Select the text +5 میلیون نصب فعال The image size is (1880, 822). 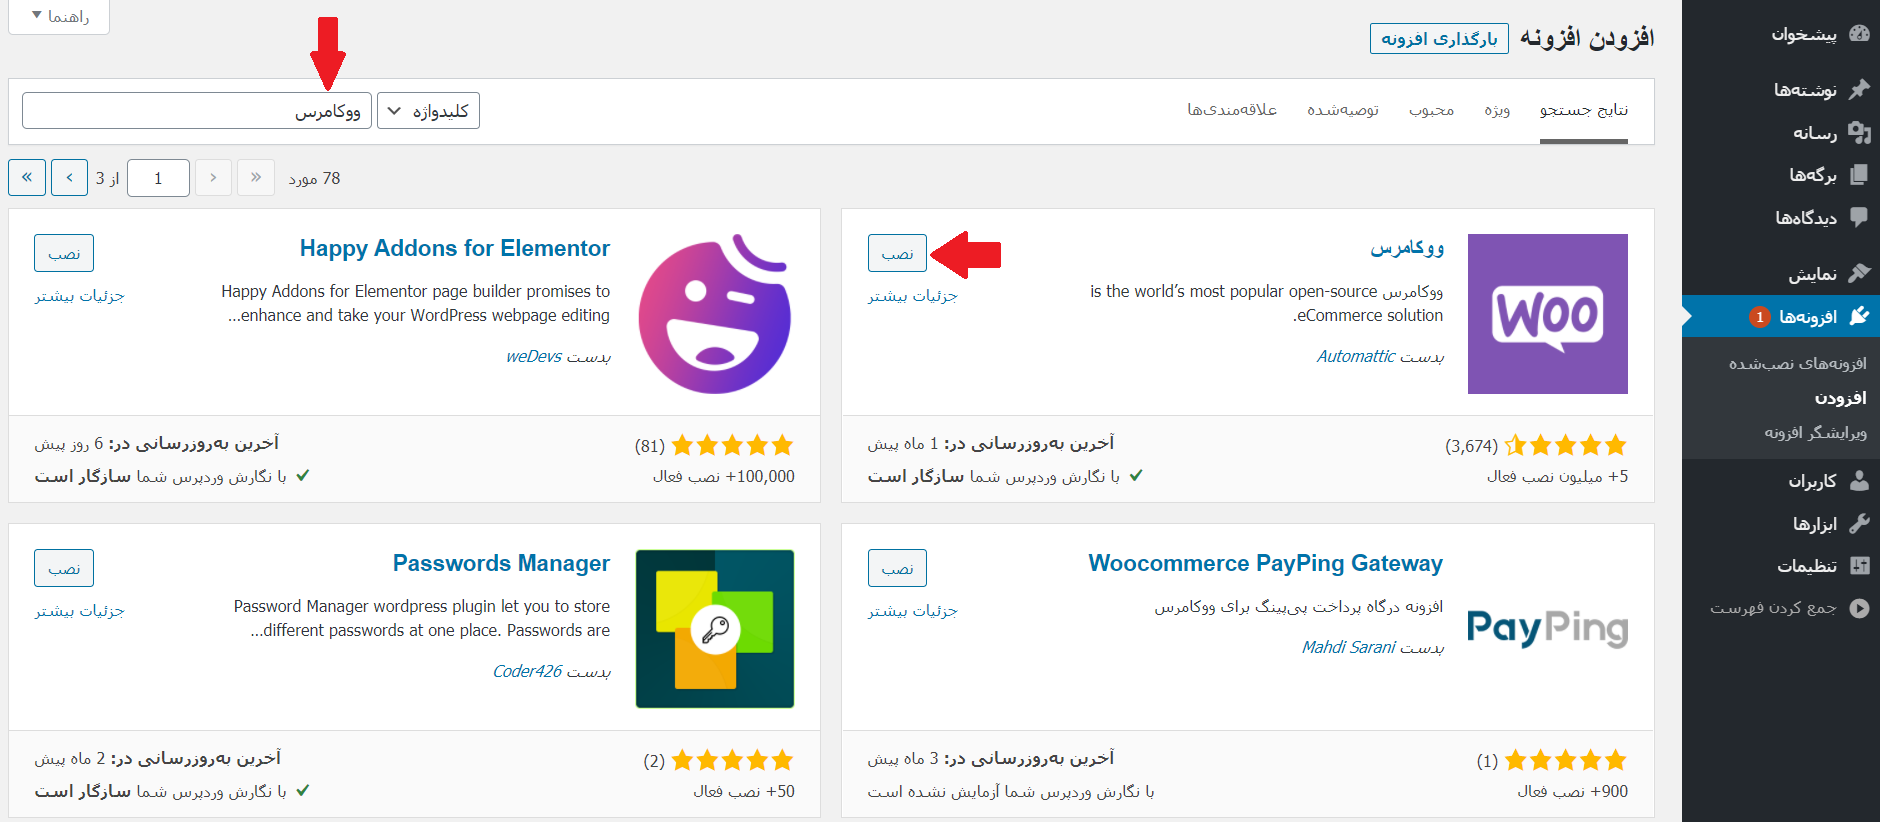pyautogui.click(x=1557, y=477)
